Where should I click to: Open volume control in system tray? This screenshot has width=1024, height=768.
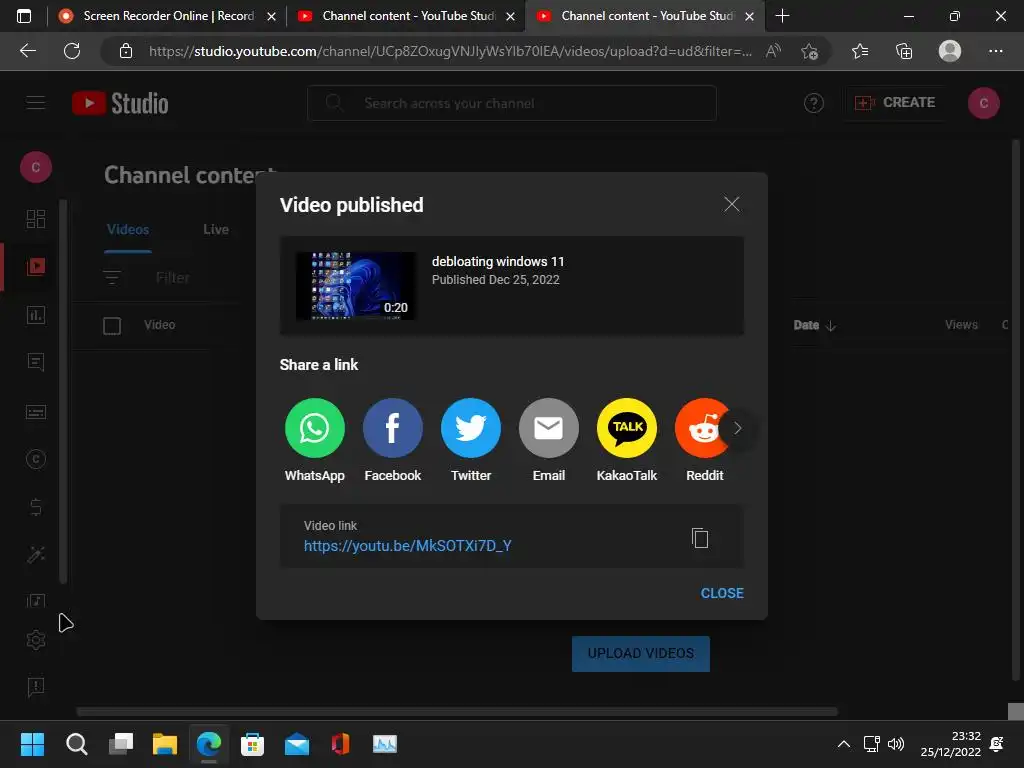(896, 744)
